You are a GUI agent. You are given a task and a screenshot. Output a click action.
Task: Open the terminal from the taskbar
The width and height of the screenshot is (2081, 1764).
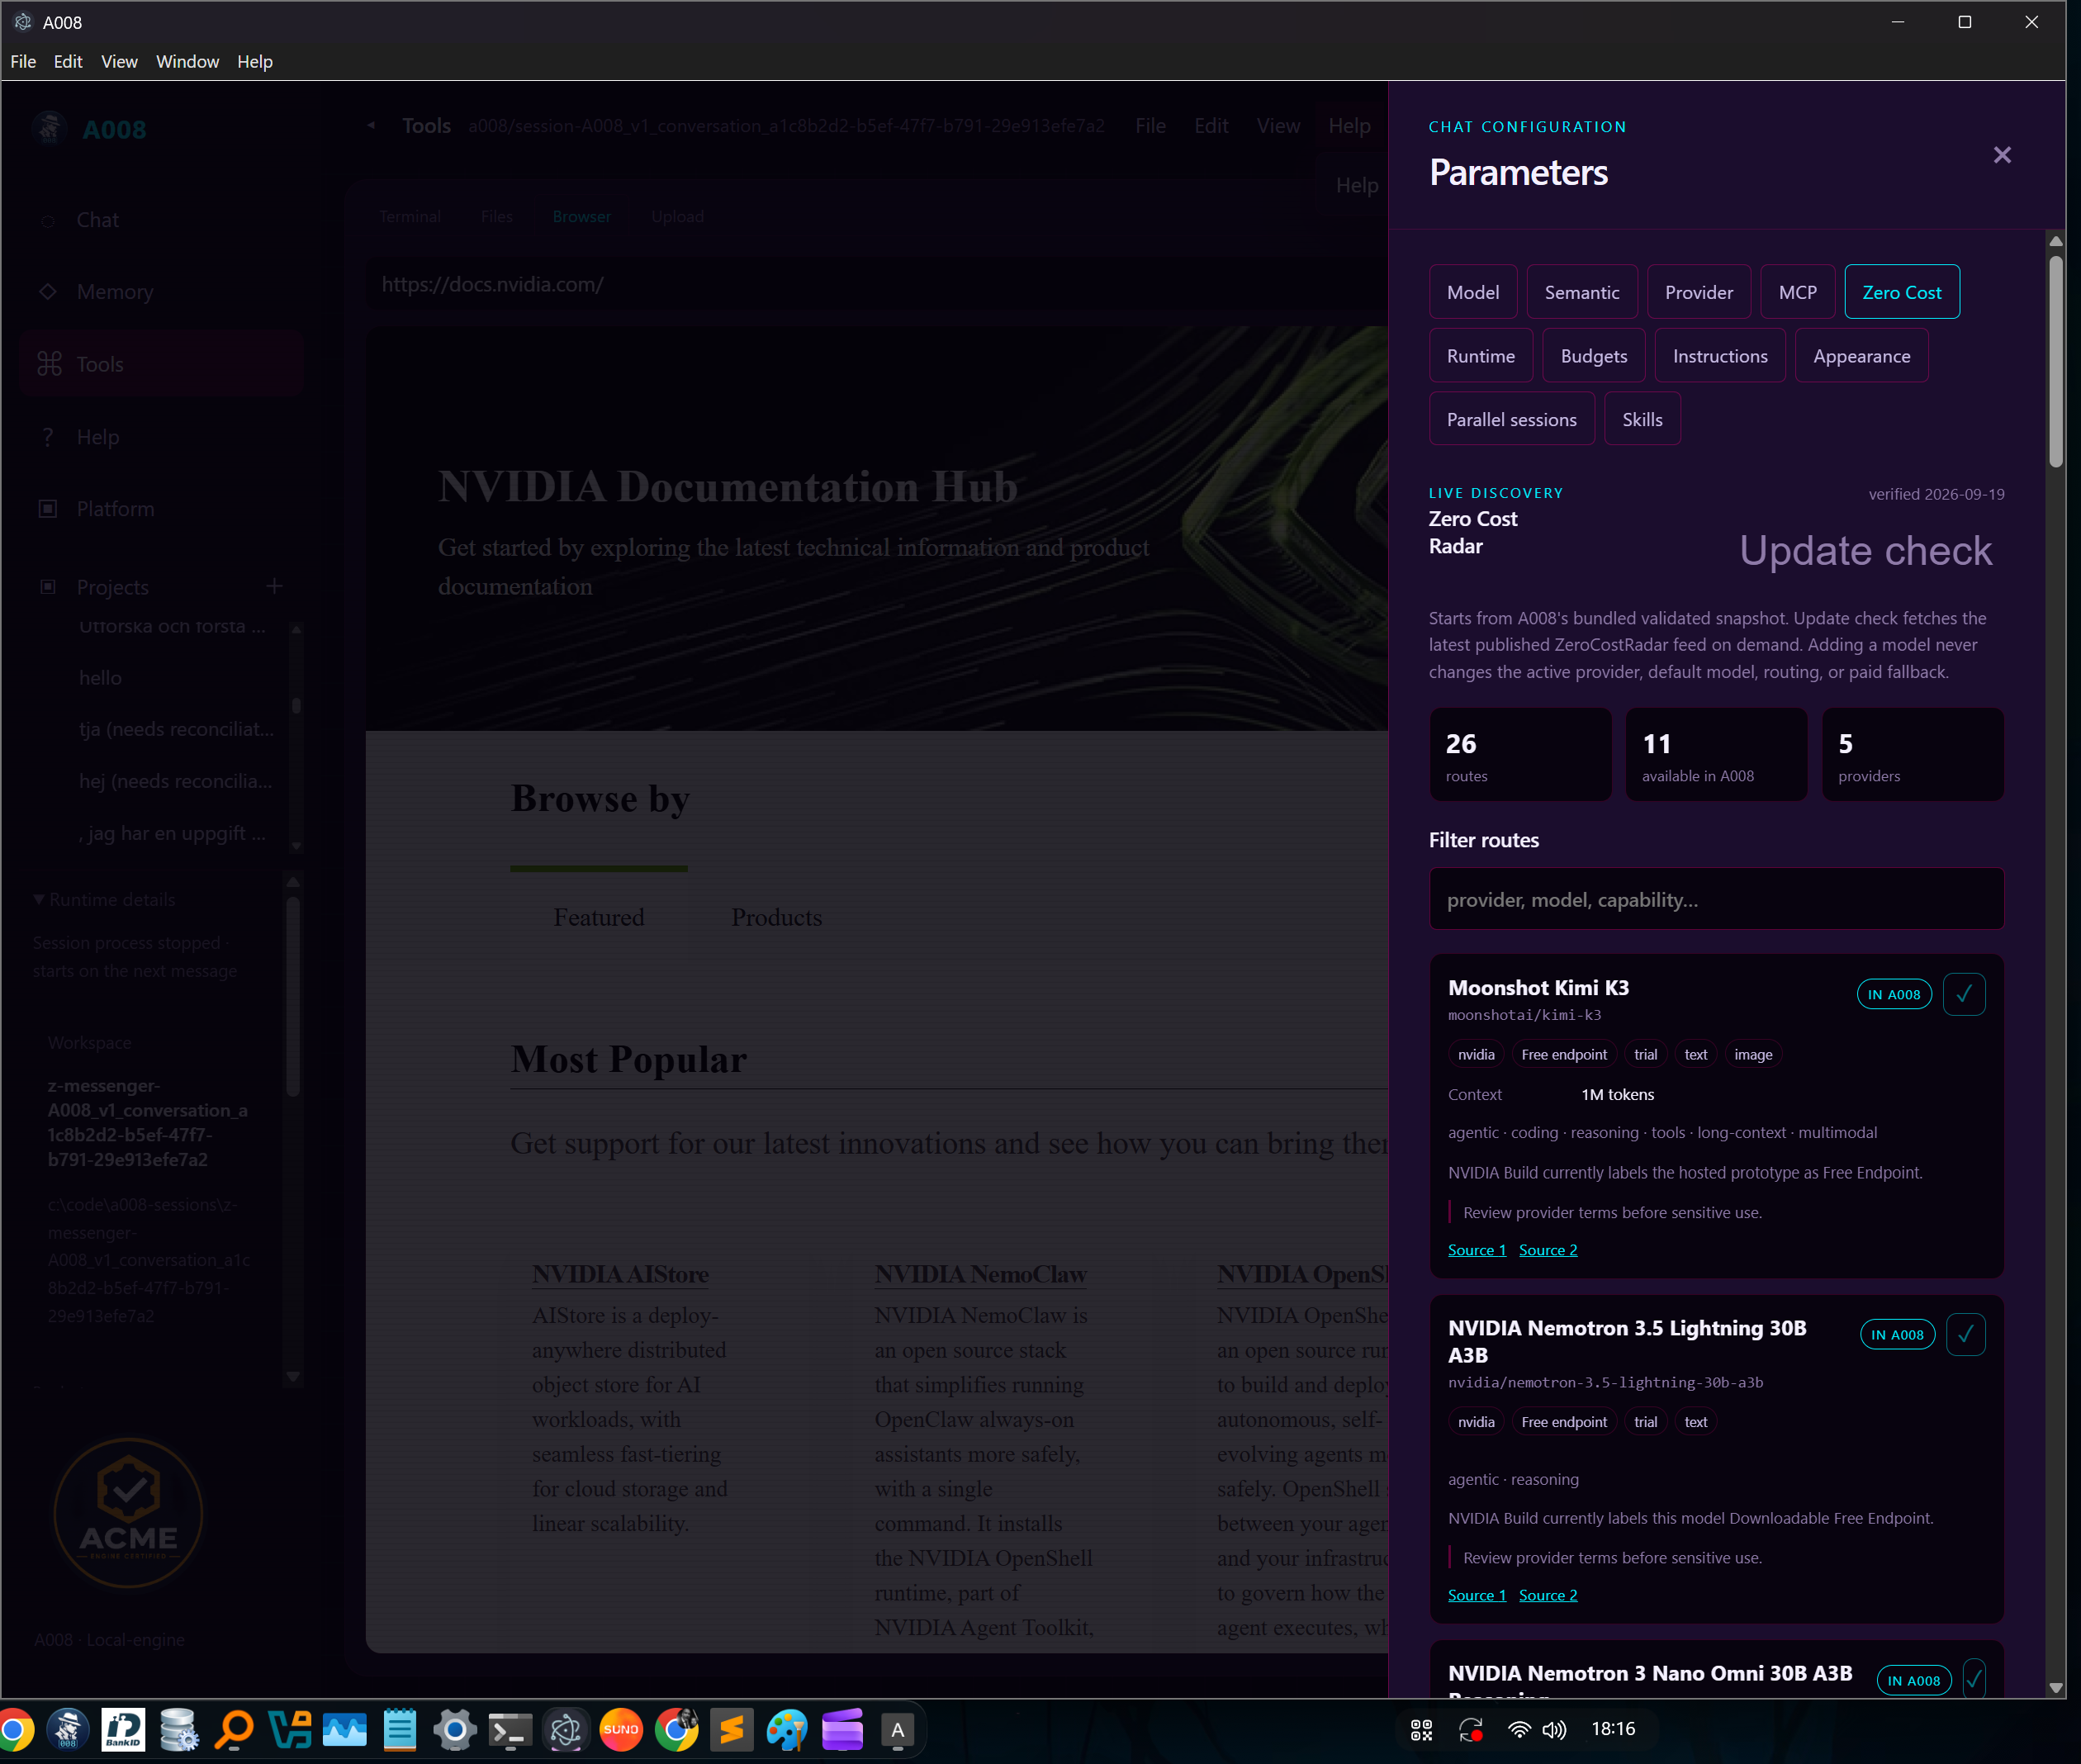pos(510,1730)
